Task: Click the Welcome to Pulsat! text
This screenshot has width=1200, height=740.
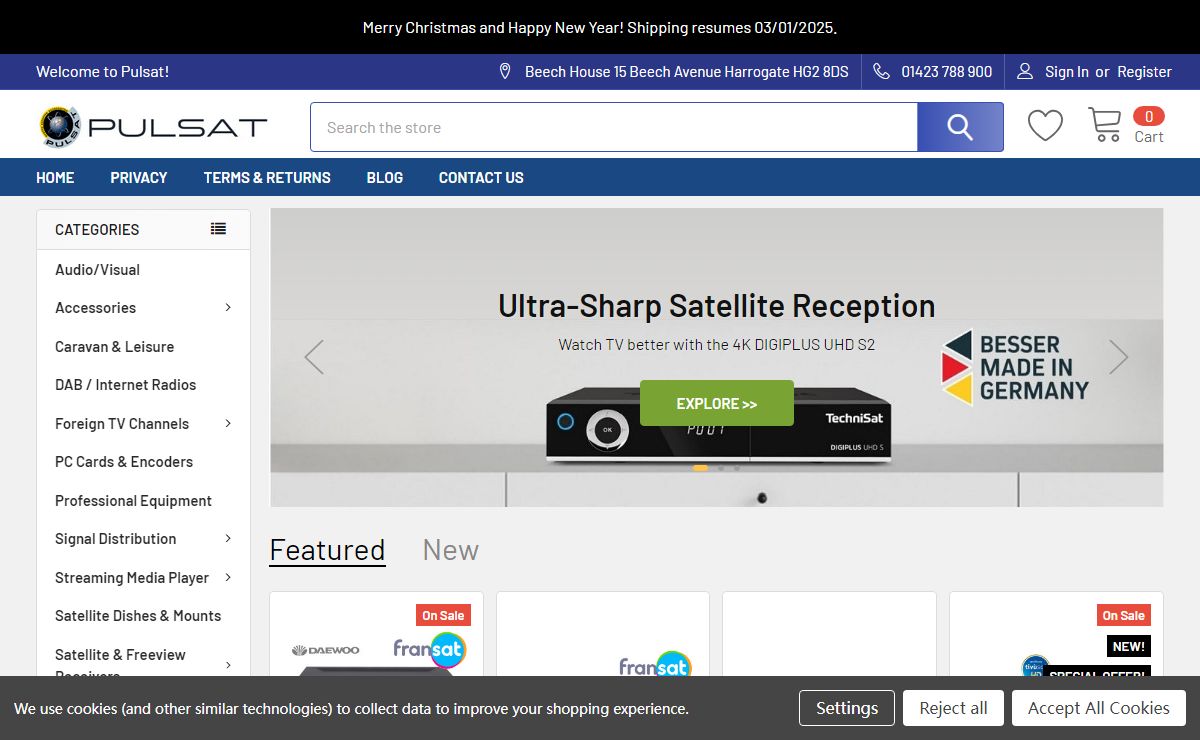Action: tap(102, 71)
